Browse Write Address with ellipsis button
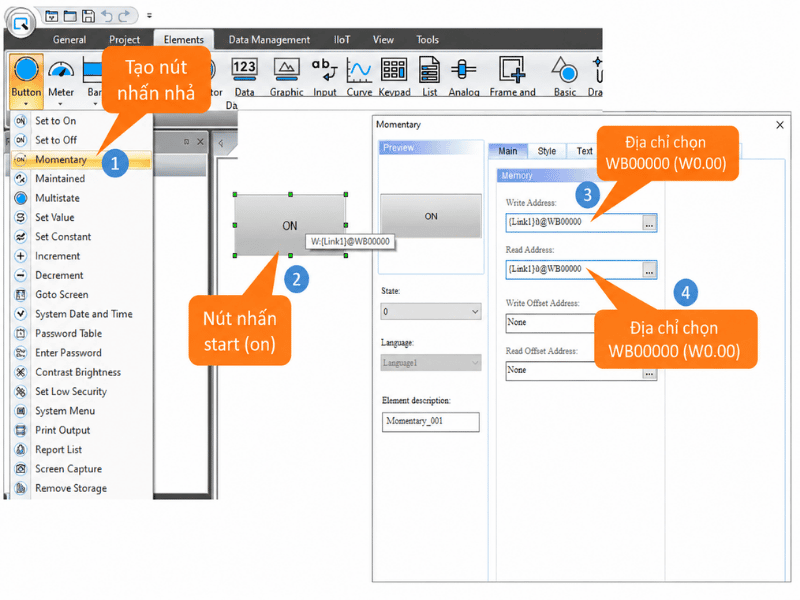The width and height of the screenshot is (800, 600). (648, 223)
